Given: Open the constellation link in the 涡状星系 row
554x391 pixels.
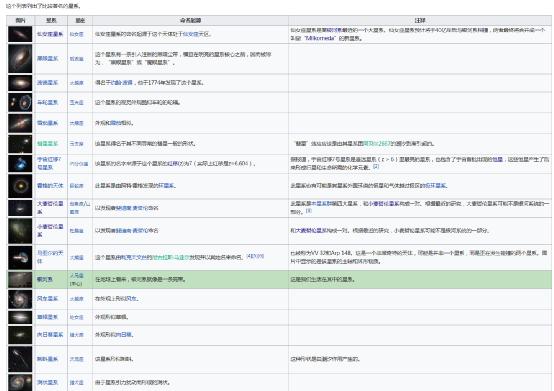Looking at the screenshot, I should coord(76,383).
